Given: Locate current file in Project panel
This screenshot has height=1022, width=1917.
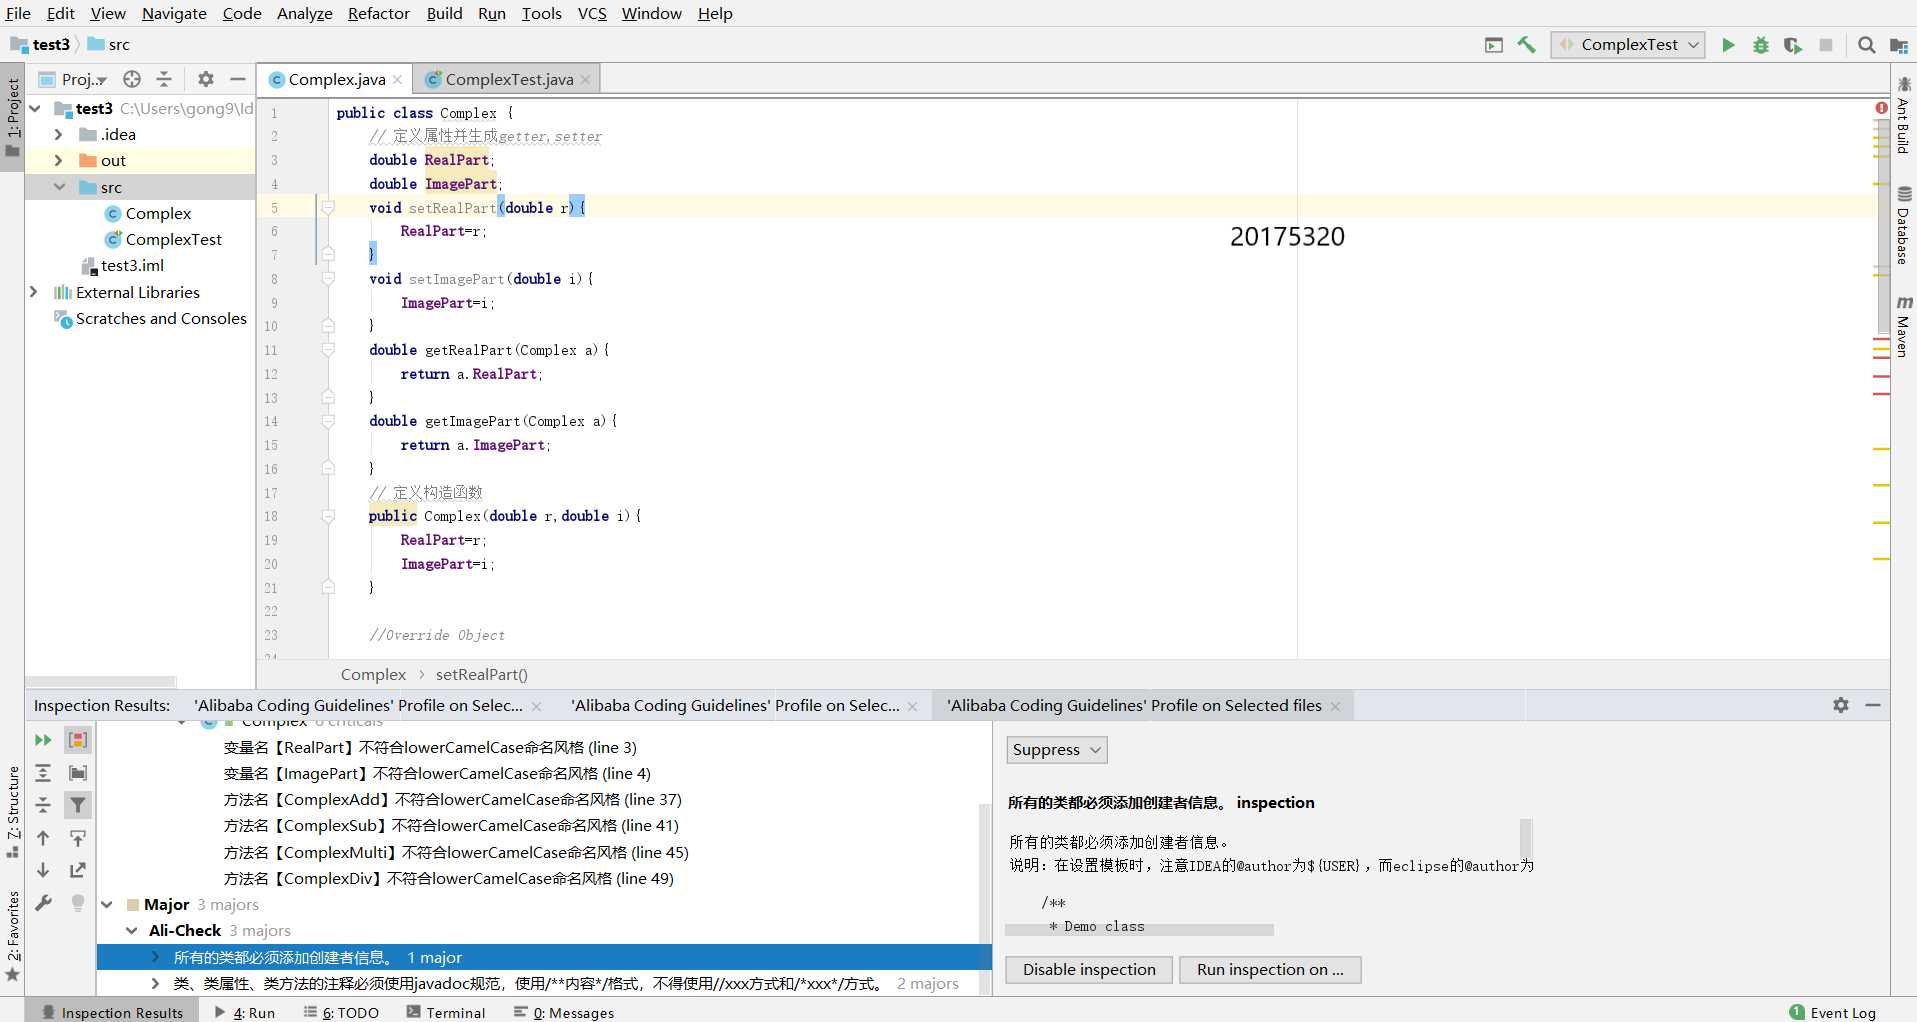Looking at the screenshot, I should 132,79.
